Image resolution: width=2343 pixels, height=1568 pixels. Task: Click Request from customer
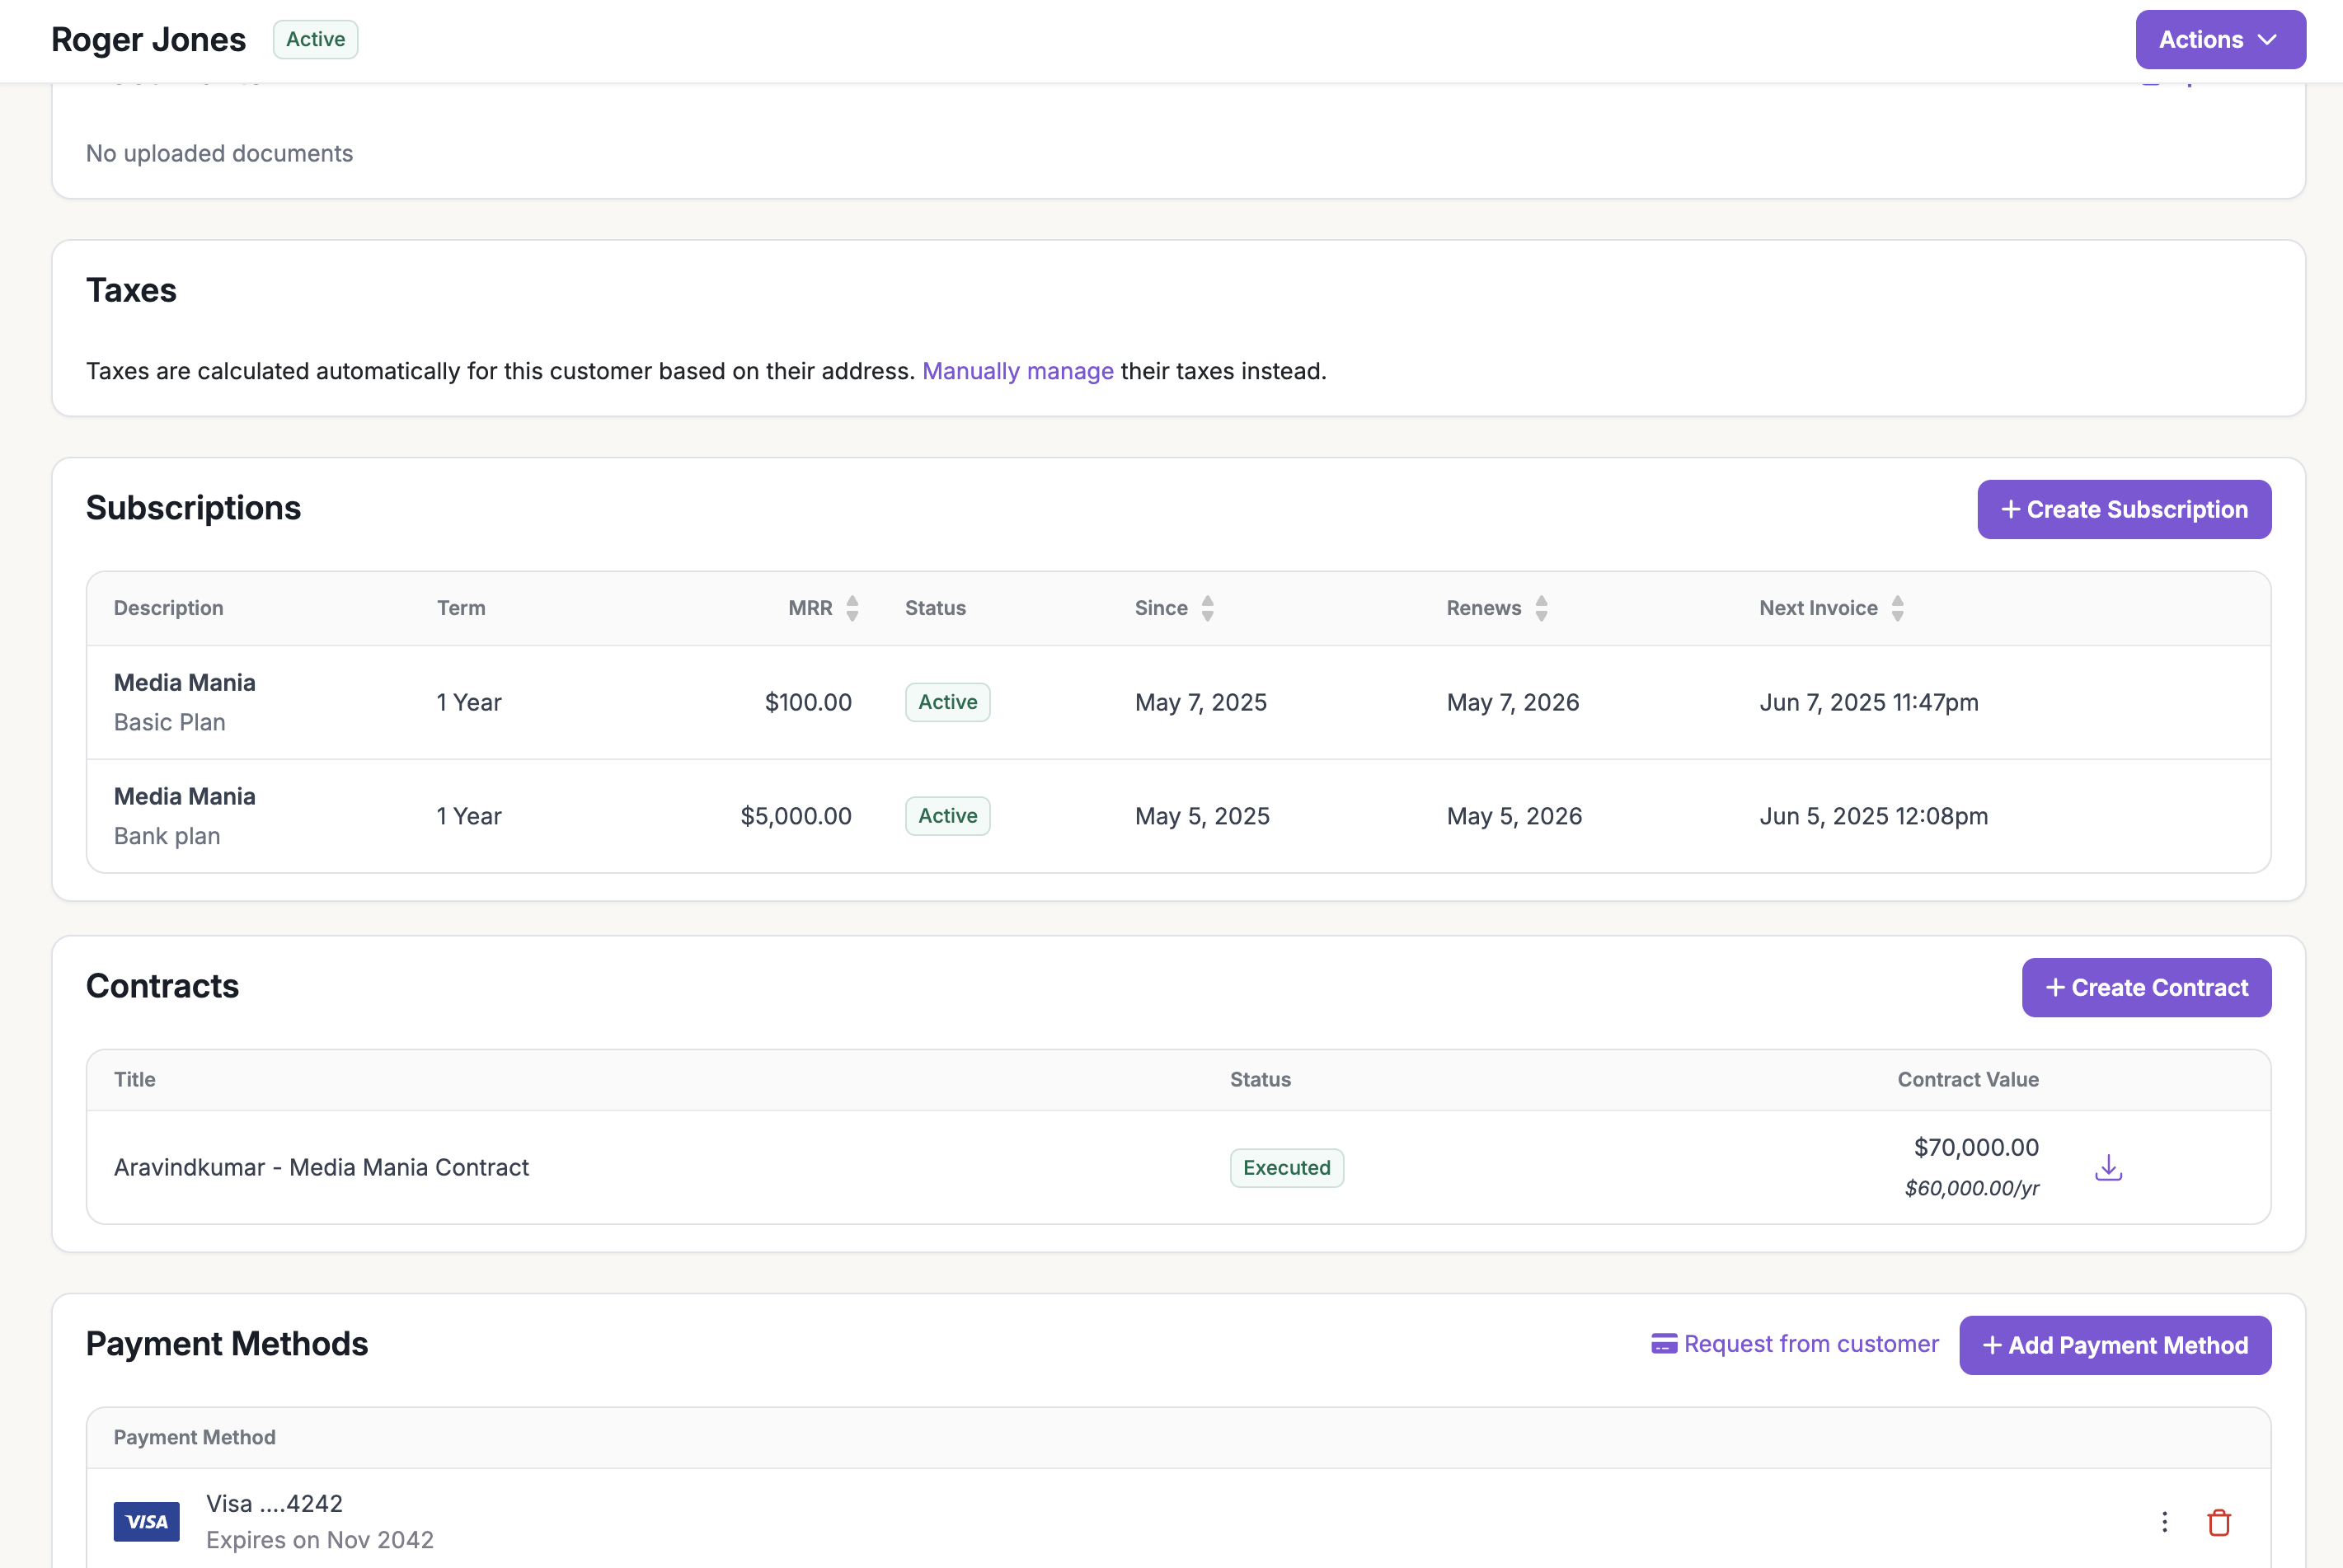click(x=1810, y=1344)
